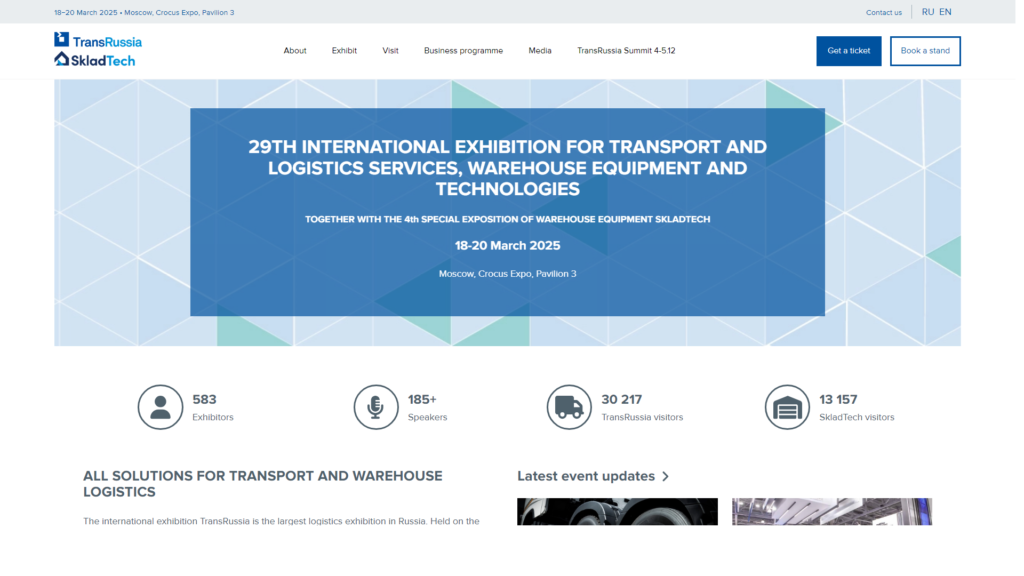Click the paragraph starting The international exhibition TransRussia

tap(281, 521)
